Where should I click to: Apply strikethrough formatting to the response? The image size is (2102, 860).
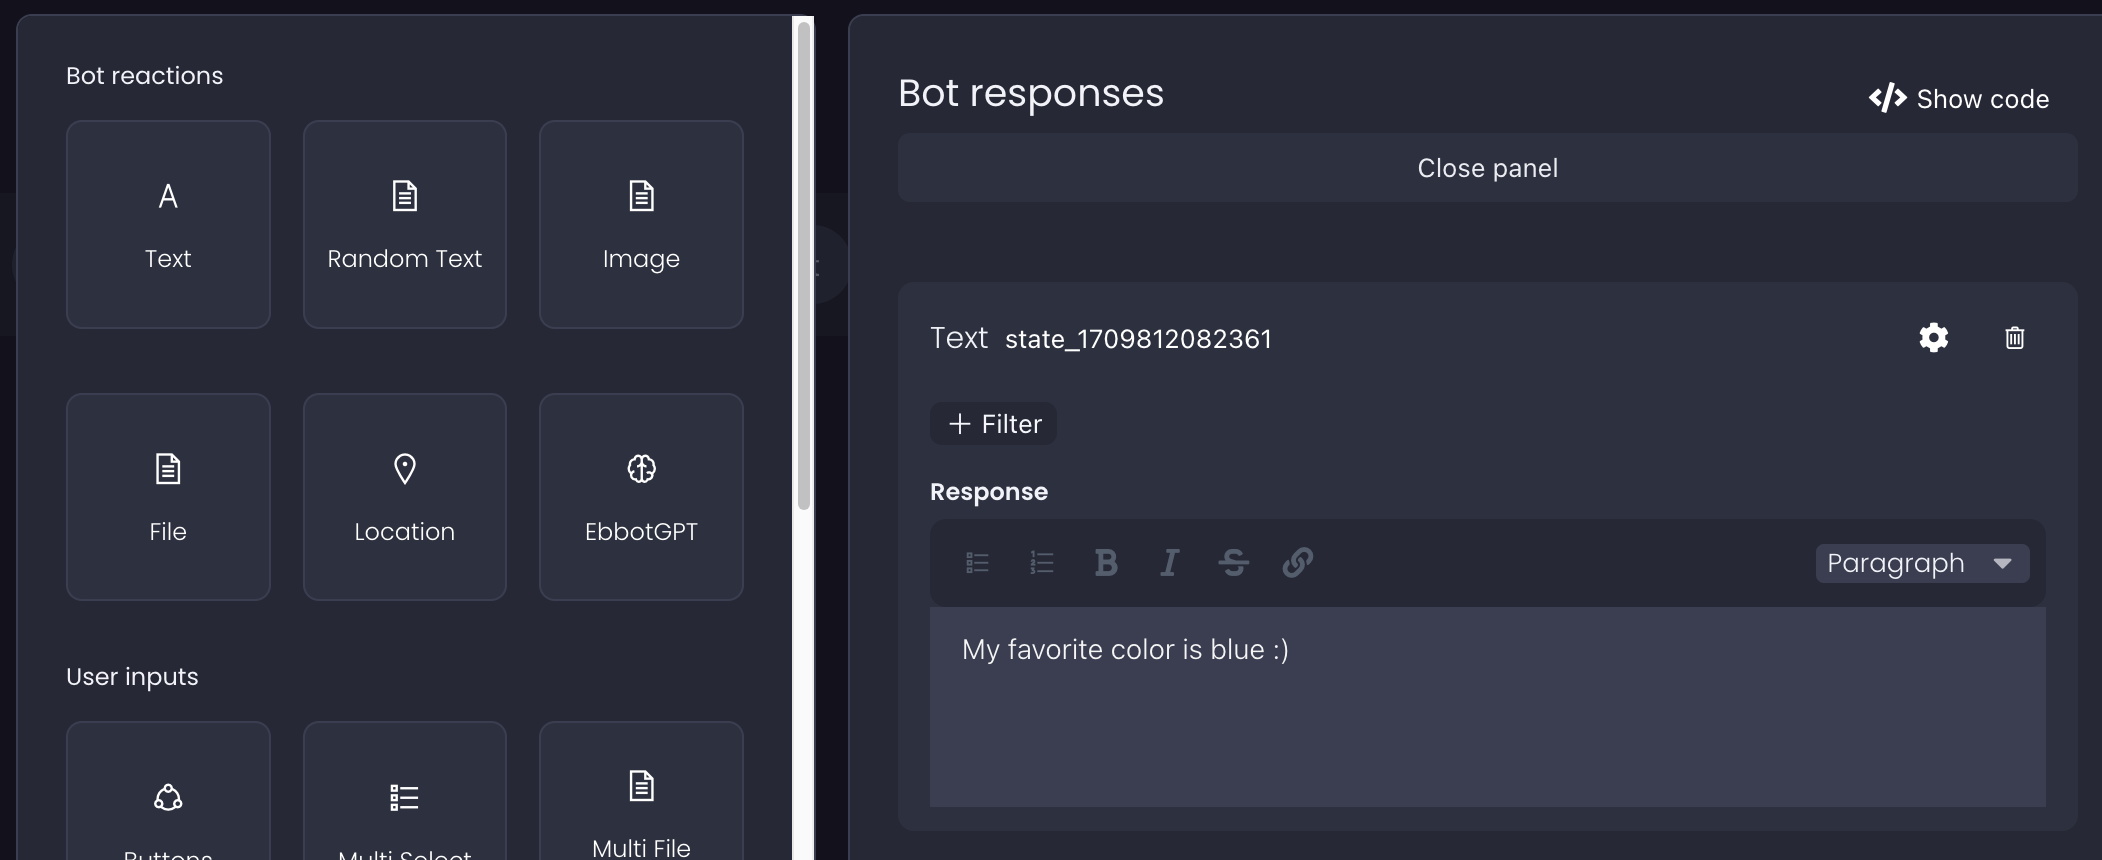coord(1233,563)
